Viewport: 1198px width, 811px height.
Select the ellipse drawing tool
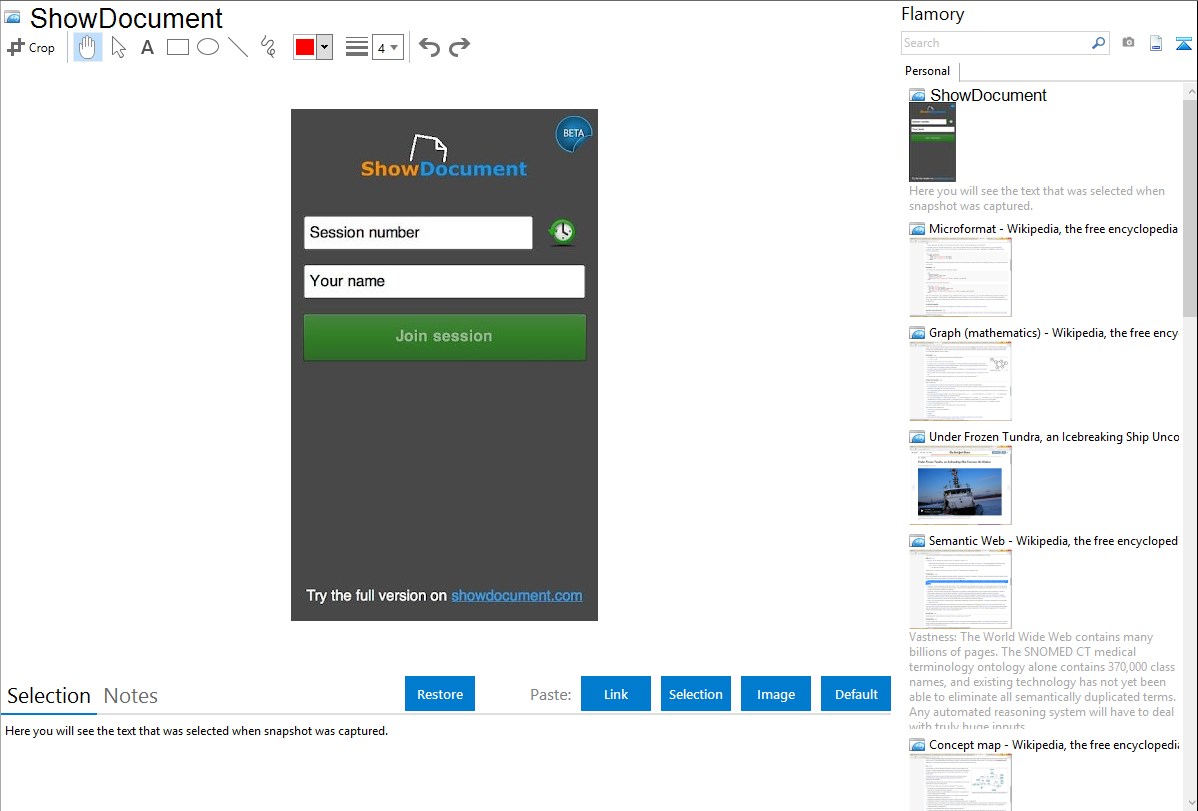click(x=208, y=47)
